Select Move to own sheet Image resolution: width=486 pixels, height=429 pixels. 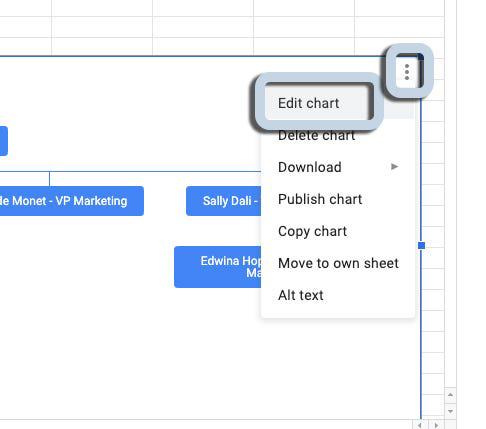click(338, 263)
